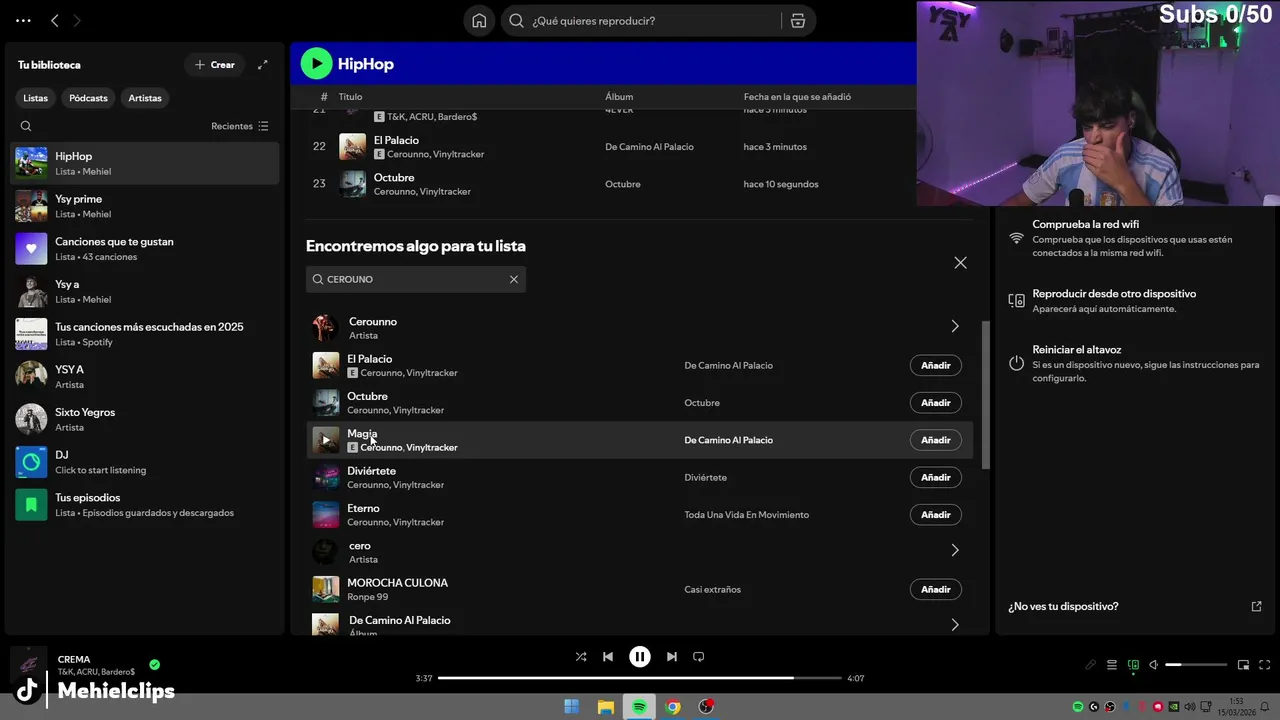
Task: Expand the Cerounno artist result
Action: click(955, 327)
